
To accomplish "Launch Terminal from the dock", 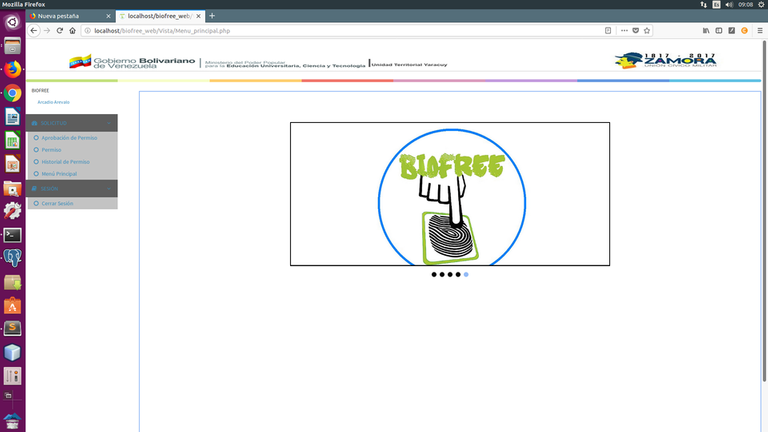I will (12, 235).
